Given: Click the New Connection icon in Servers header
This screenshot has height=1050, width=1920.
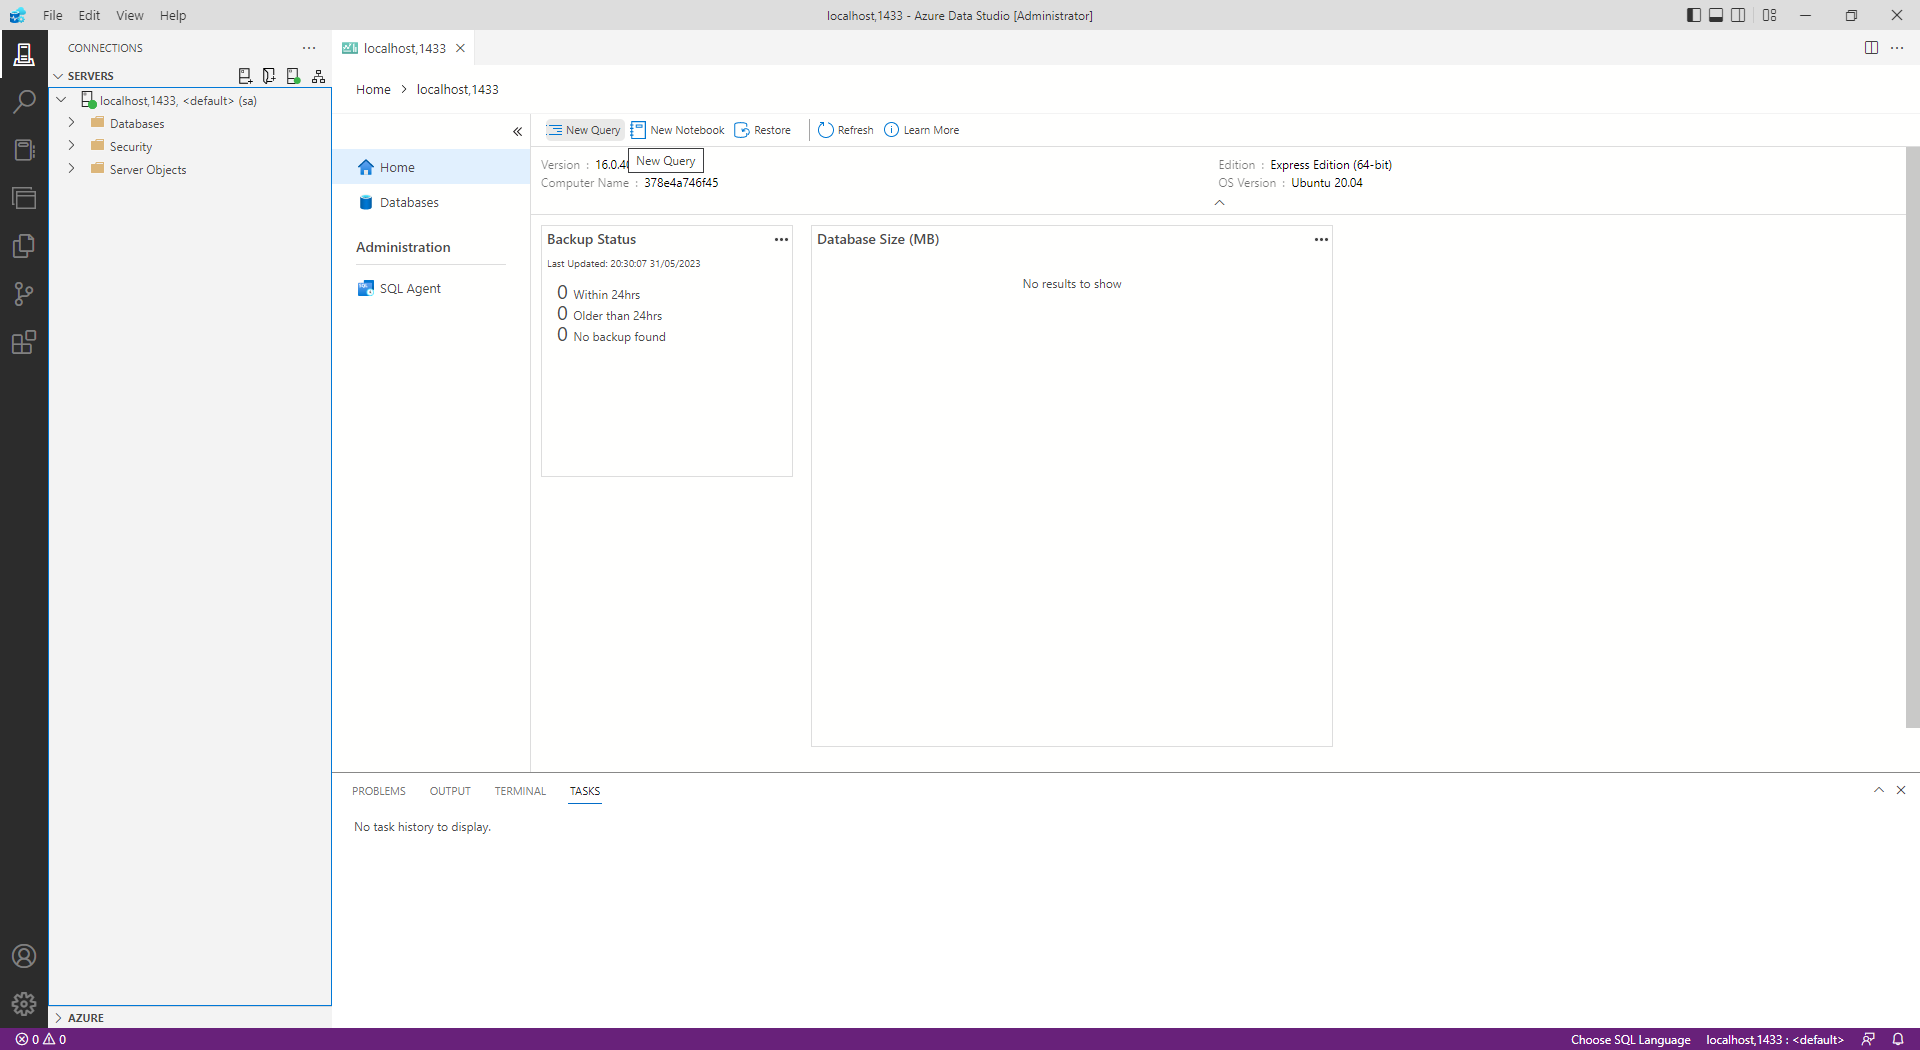Looking at the screenshot, I should coord(245,76).
